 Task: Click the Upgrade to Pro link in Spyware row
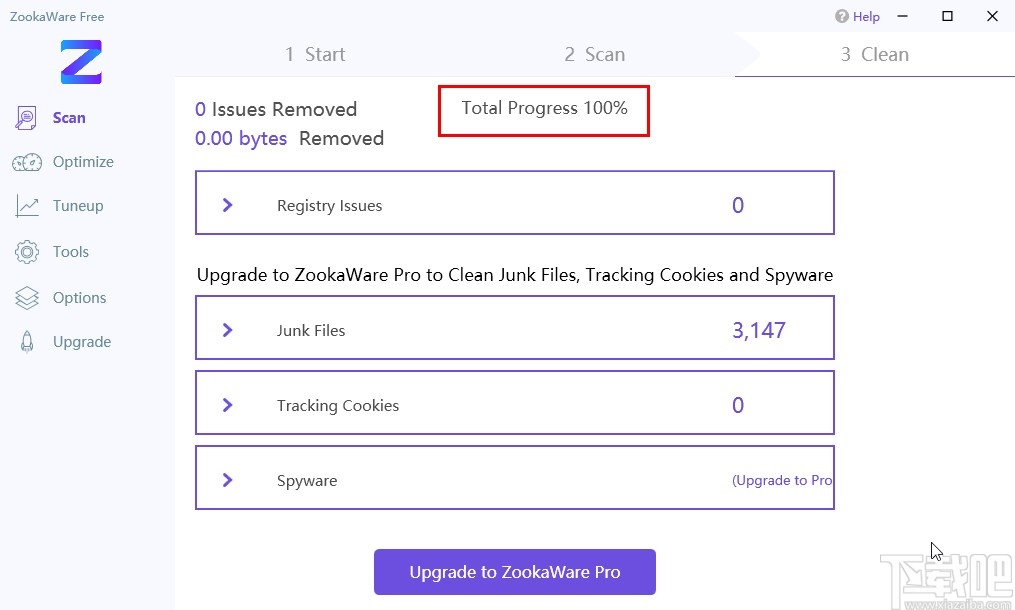coord(782,480)
